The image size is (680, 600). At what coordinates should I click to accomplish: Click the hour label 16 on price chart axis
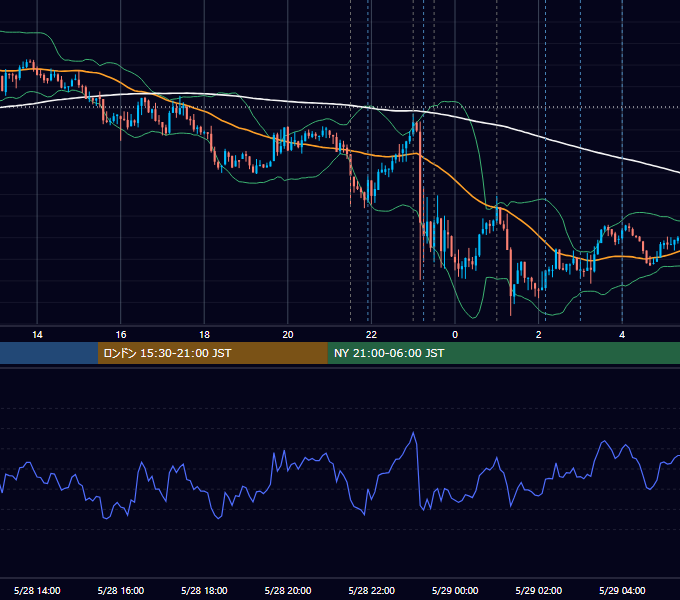pos(121,335)
